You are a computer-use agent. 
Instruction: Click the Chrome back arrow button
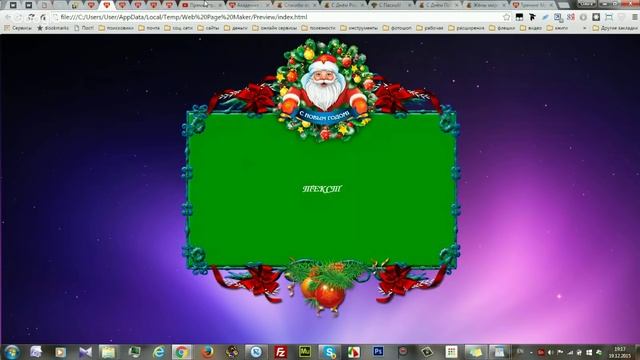tap(7, 17)
